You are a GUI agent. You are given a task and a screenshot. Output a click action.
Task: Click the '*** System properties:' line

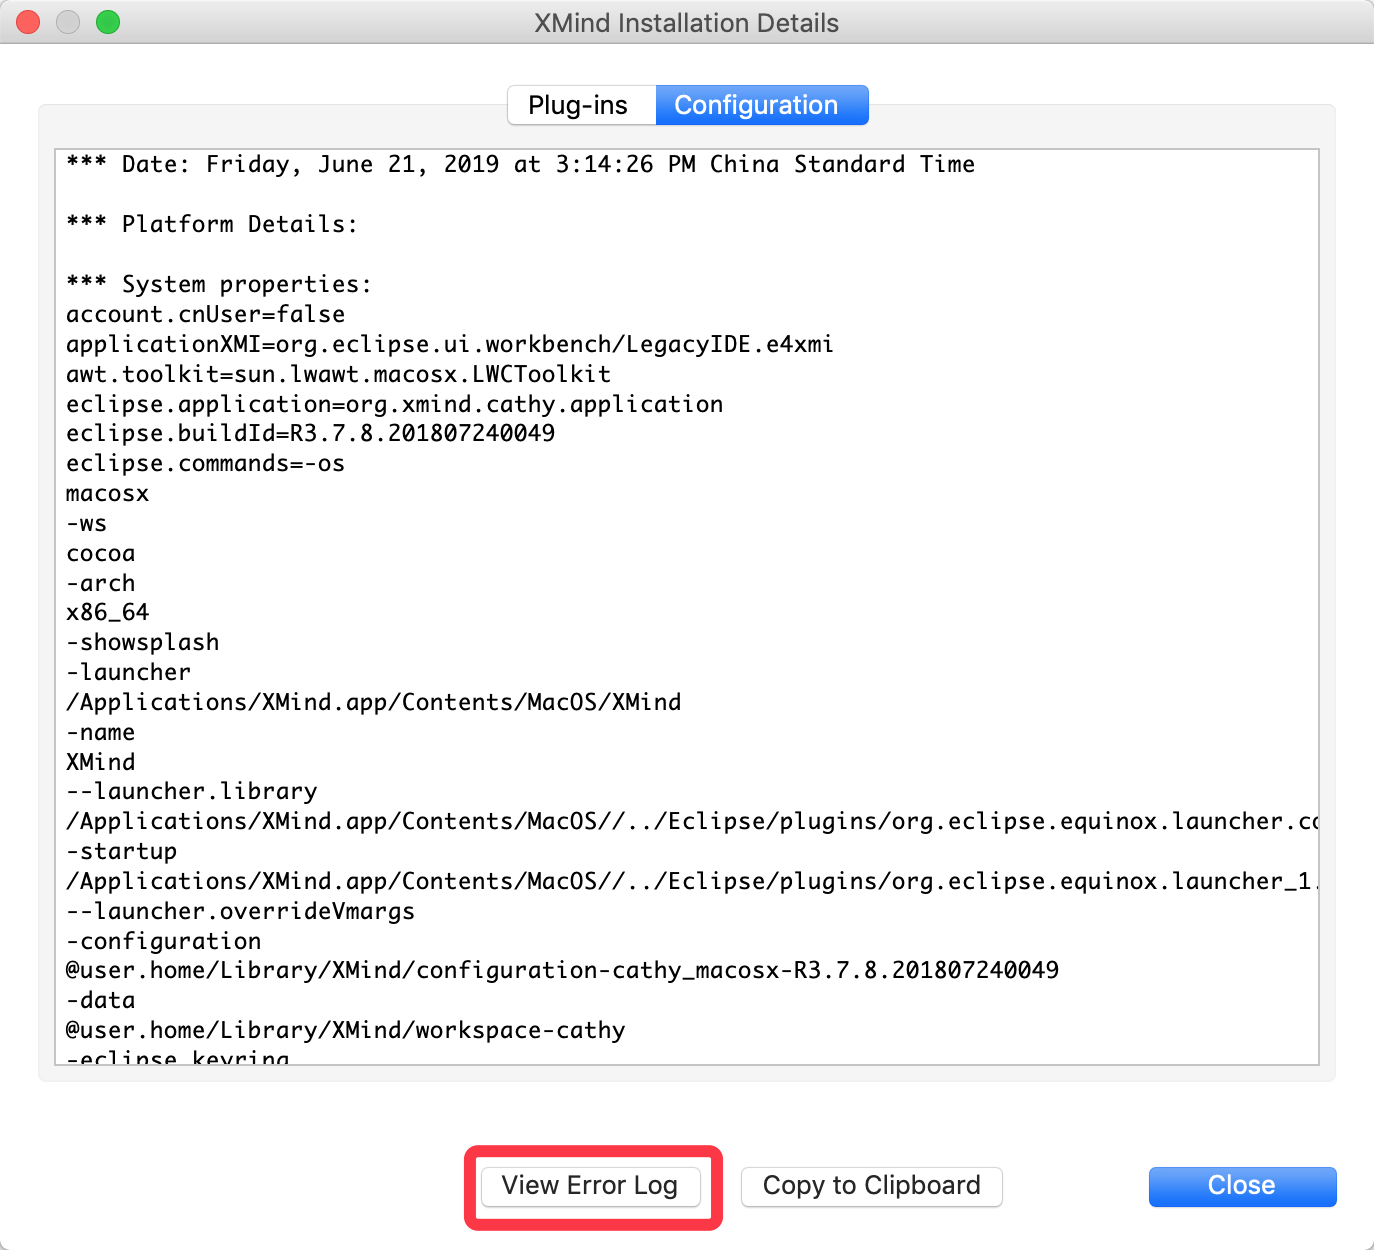pos(219,284)
